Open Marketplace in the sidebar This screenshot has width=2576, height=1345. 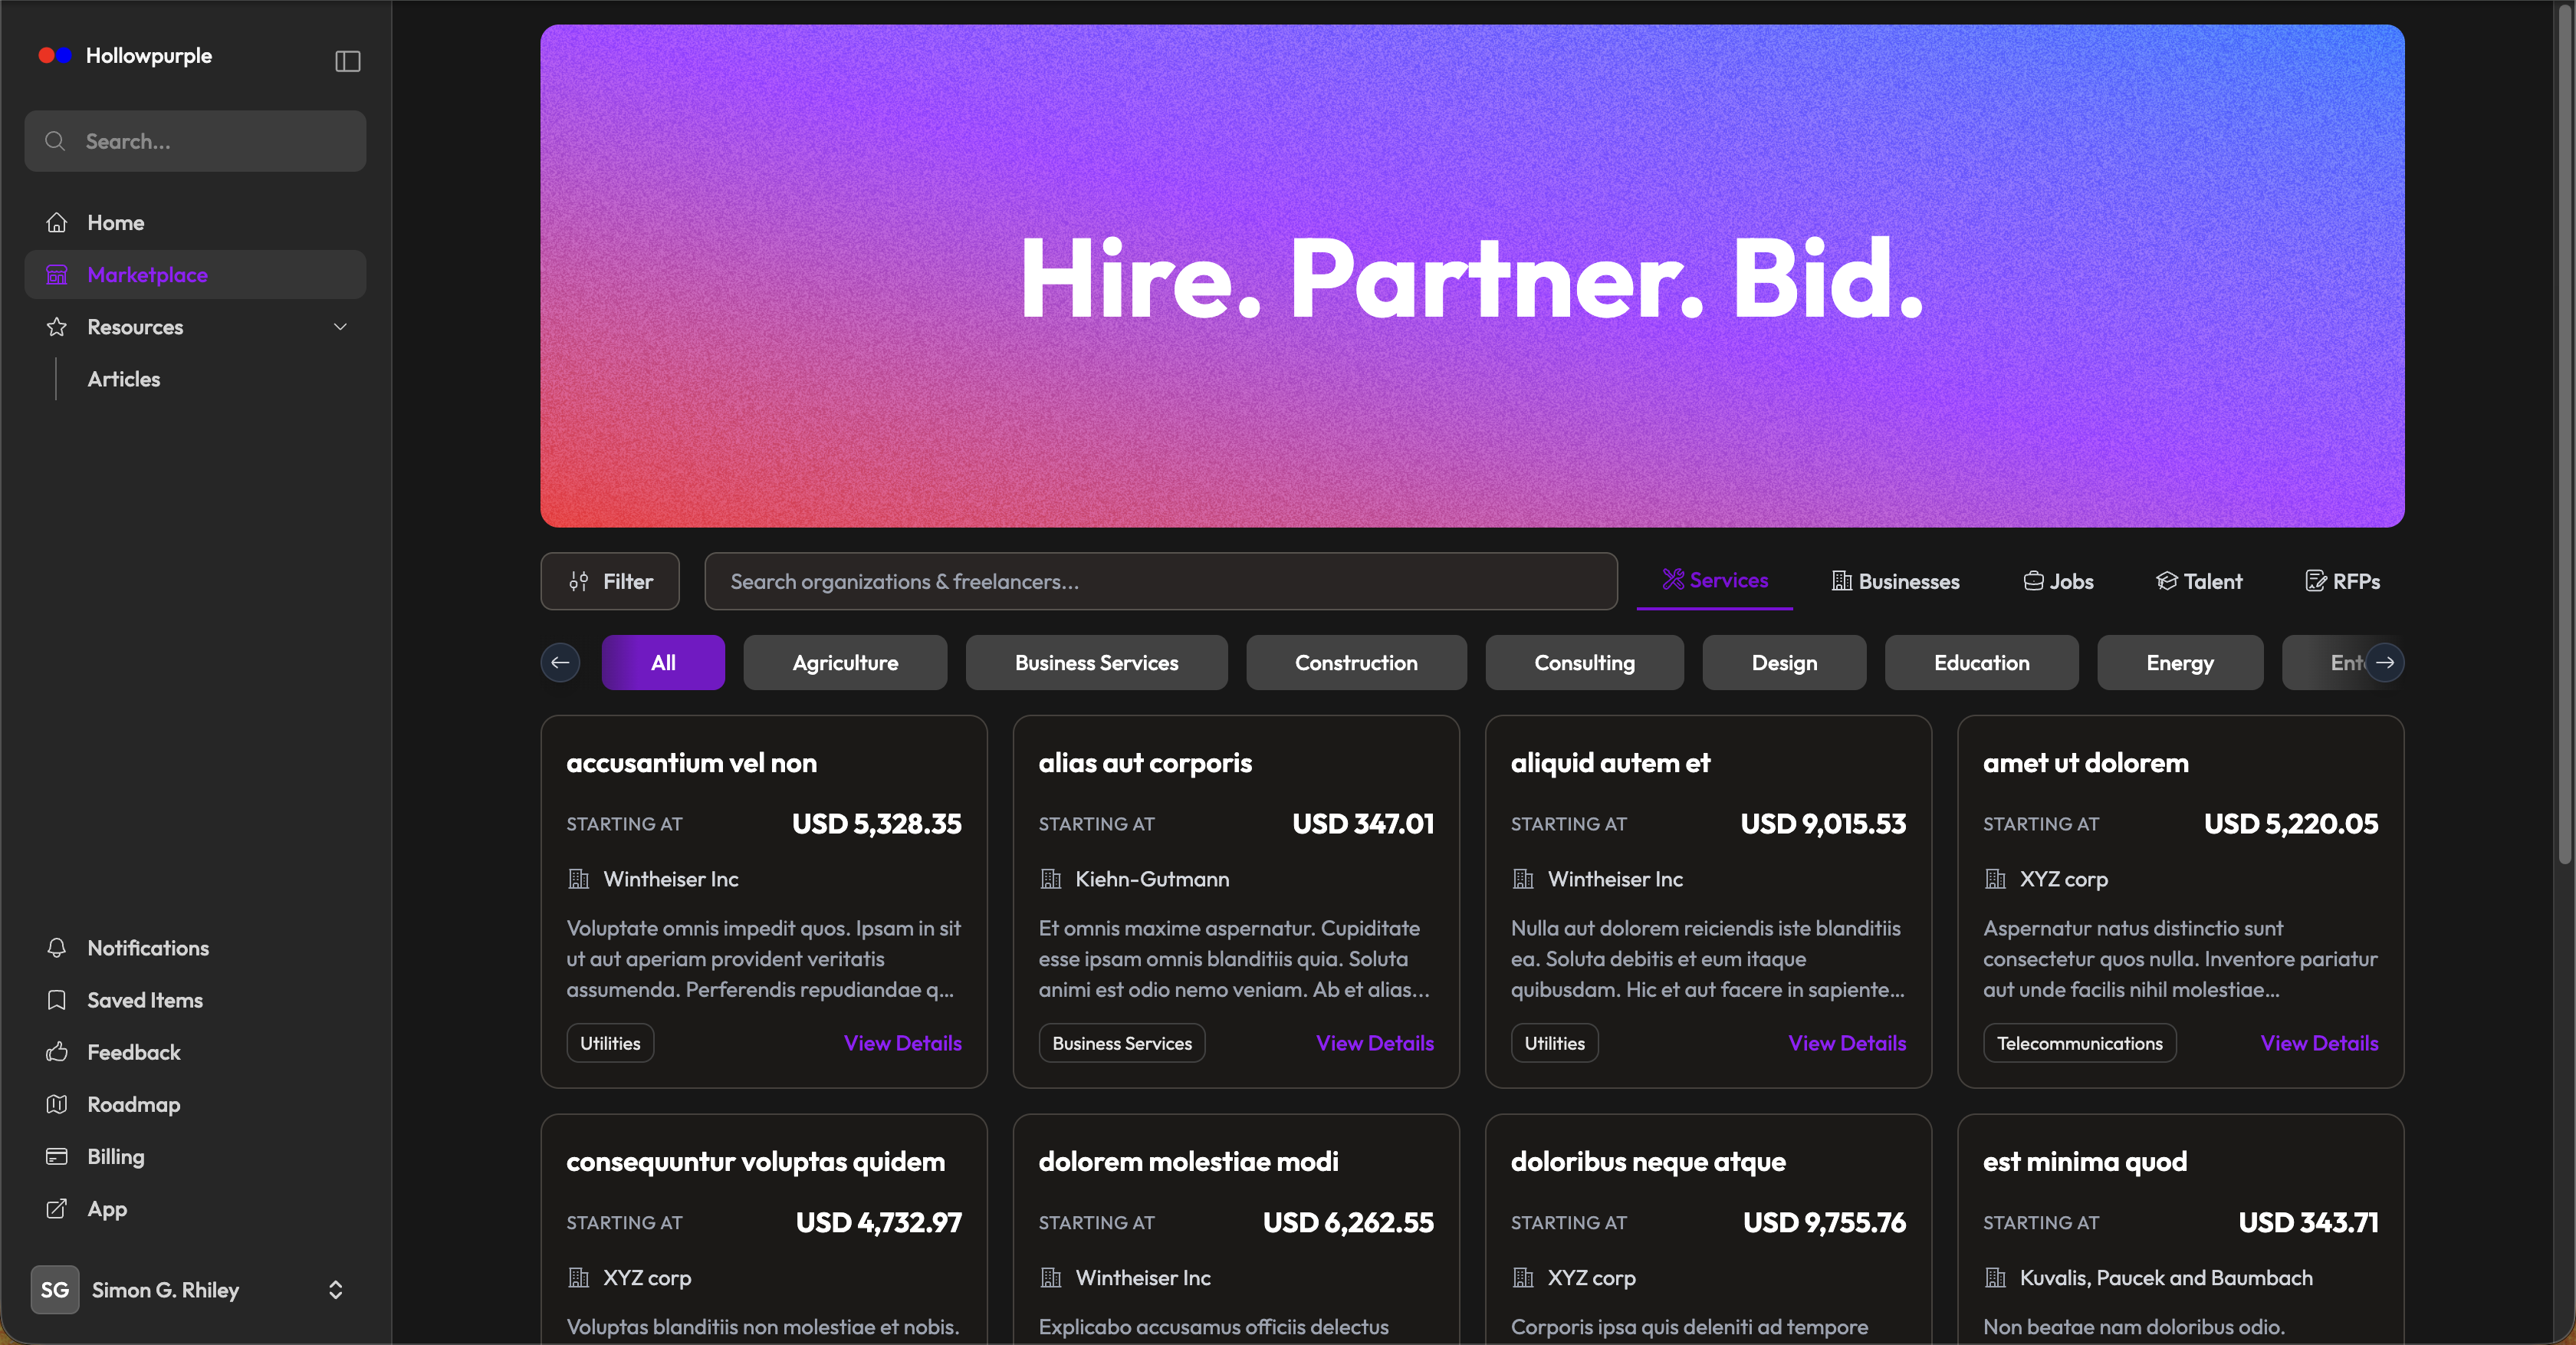[x=195, y=275]
